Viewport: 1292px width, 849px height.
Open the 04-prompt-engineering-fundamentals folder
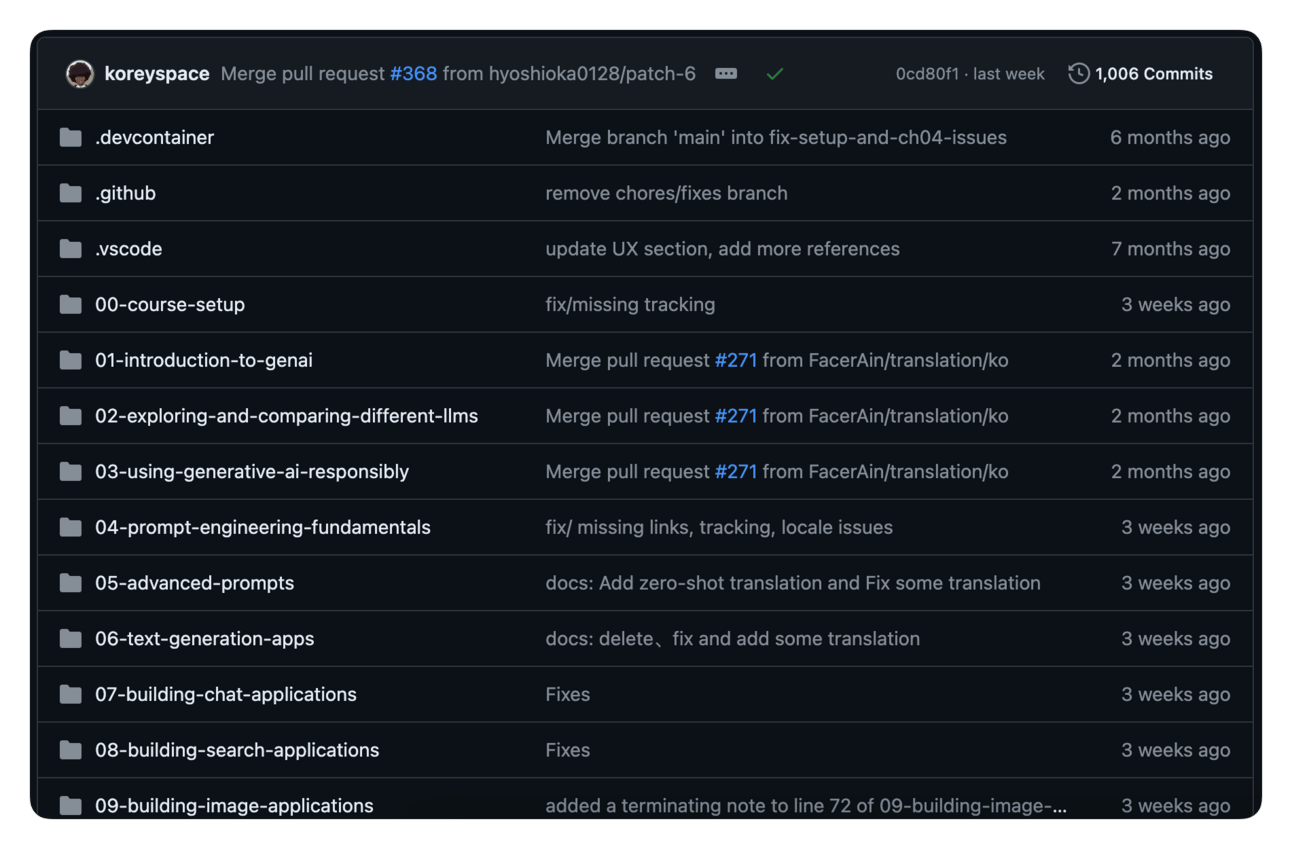tap(262, 527)
